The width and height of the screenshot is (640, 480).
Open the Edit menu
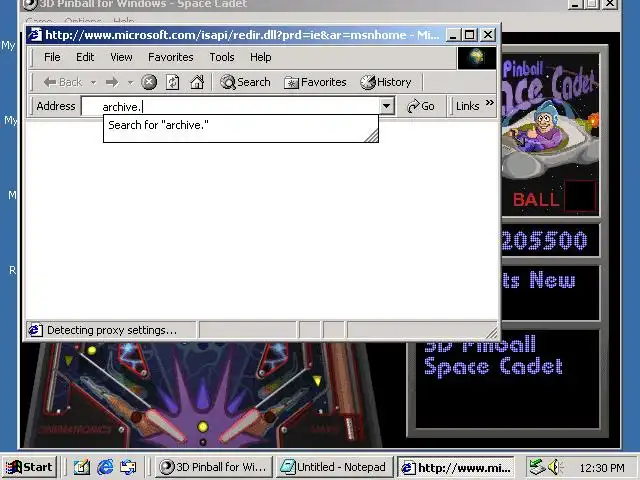(85, 57)
